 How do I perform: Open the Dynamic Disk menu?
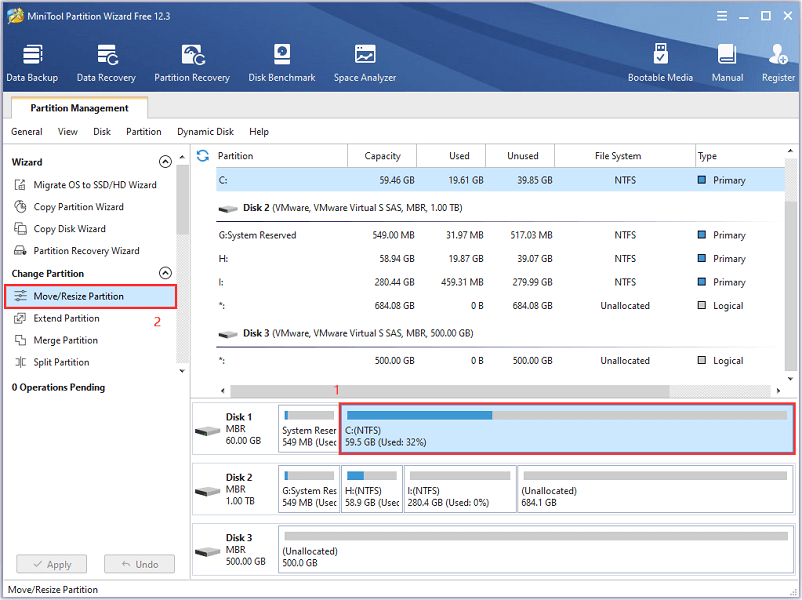pos(205,131)
